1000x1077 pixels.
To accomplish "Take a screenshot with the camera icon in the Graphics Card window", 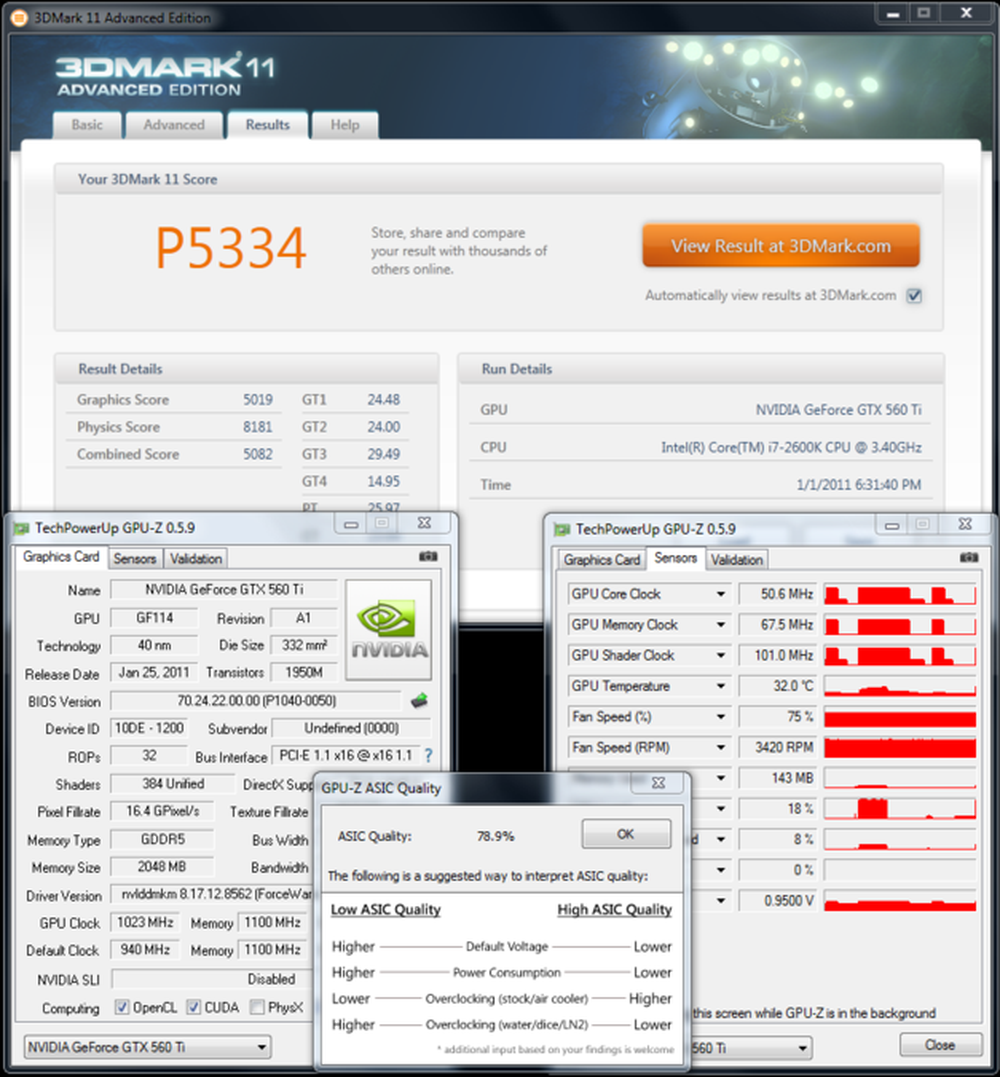I will 428,556.
